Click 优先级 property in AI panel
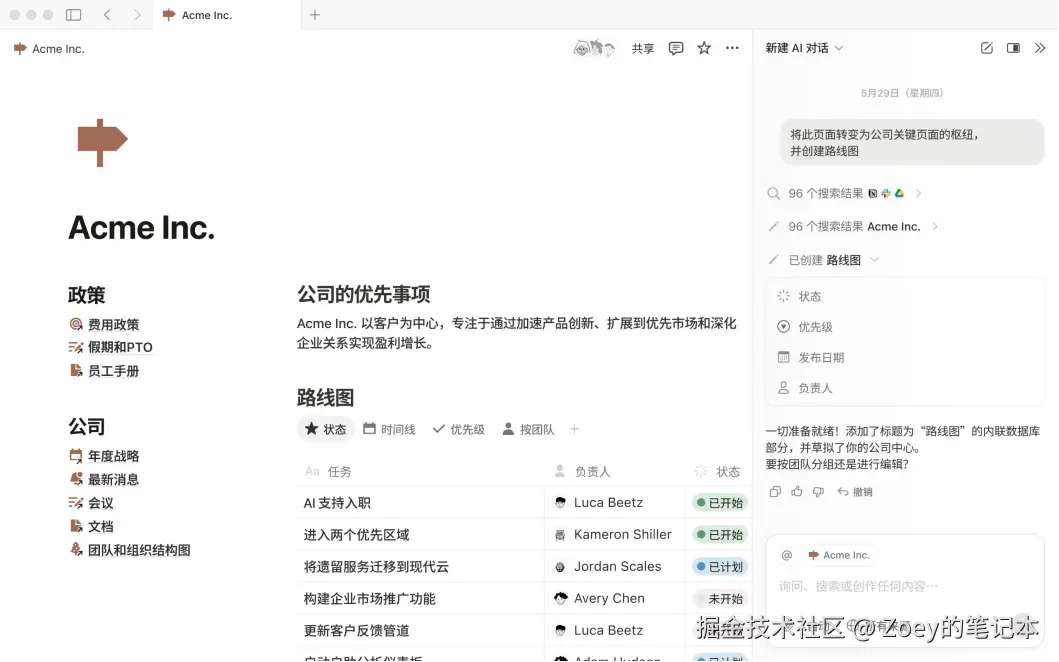 pyautogui.click(x=805, y=327)
